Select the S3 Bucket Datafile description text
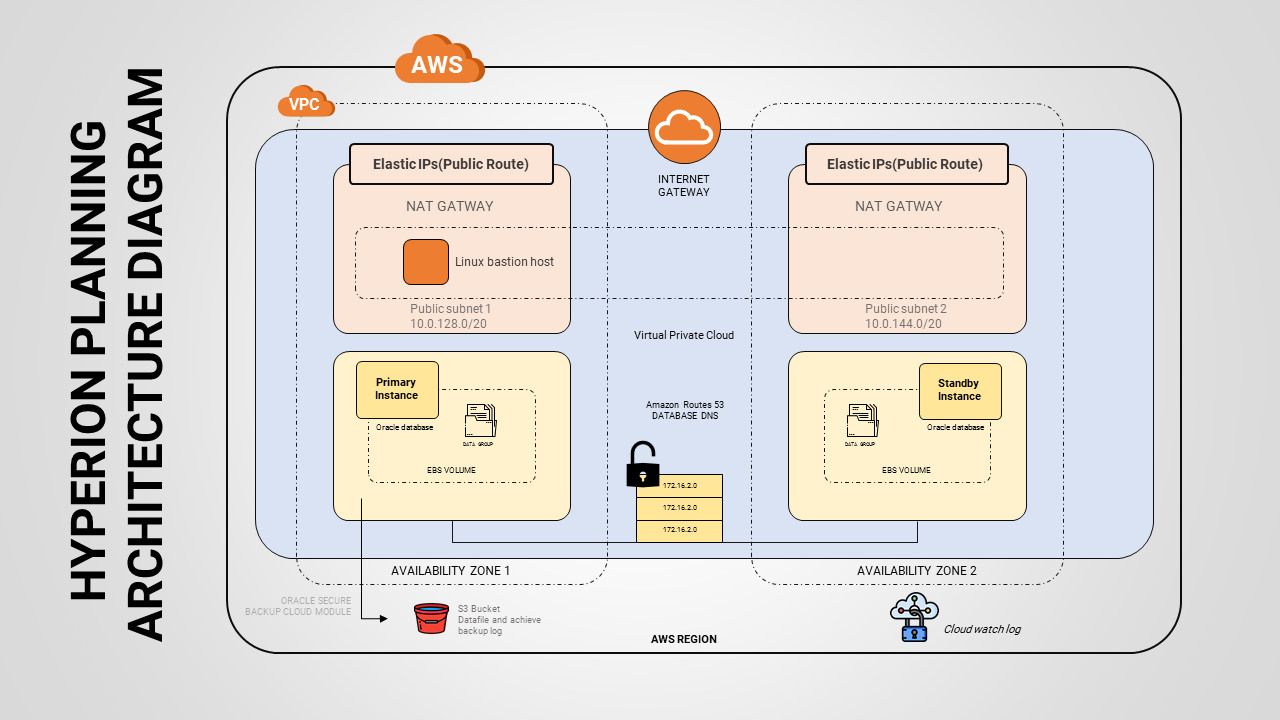The image size is (1280, 720). [x=499, y=620]
